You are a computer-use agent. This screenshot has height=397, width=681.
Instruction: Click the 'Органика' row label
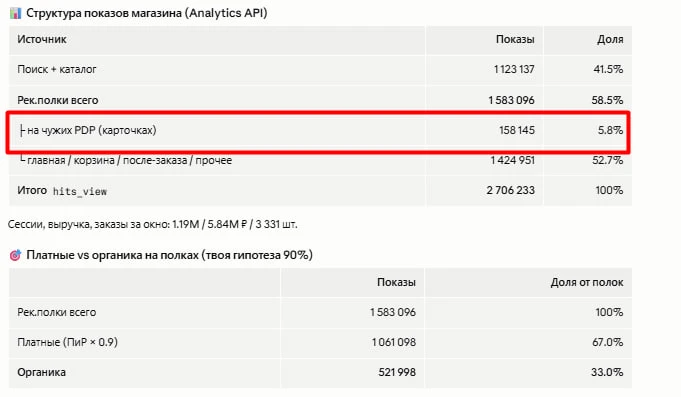point(42,372)
